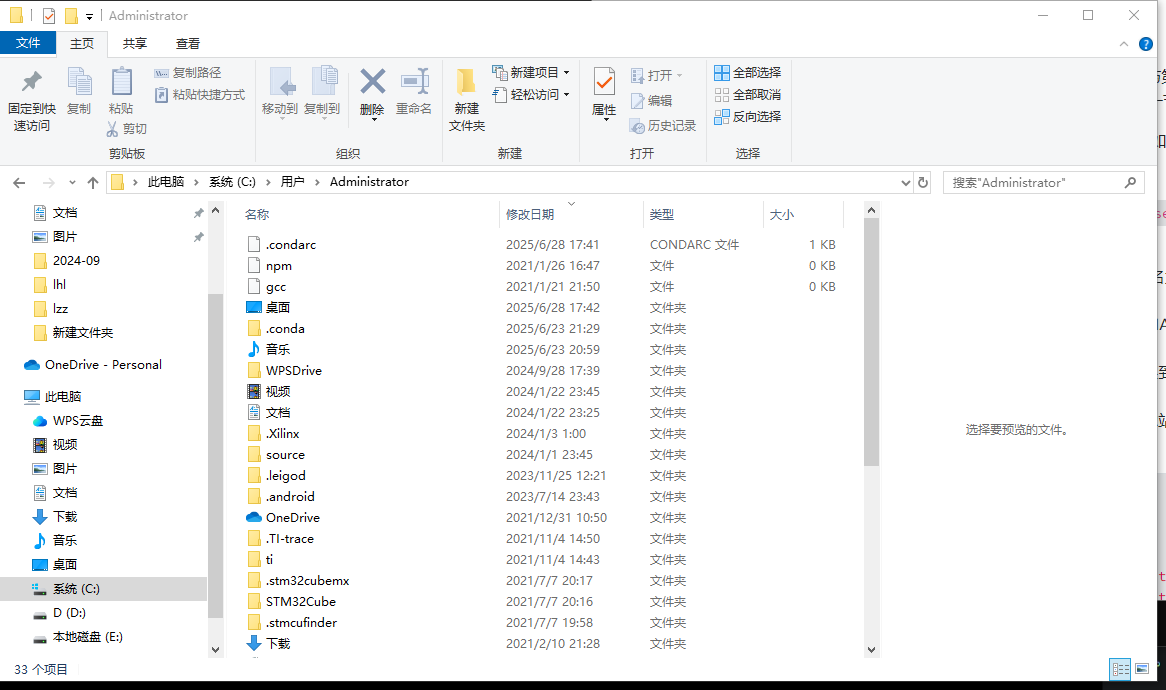The image size is (1166, 690).
Task: Pin folder to Quick access
Action: pyautogui.click(x=31, y=100)
